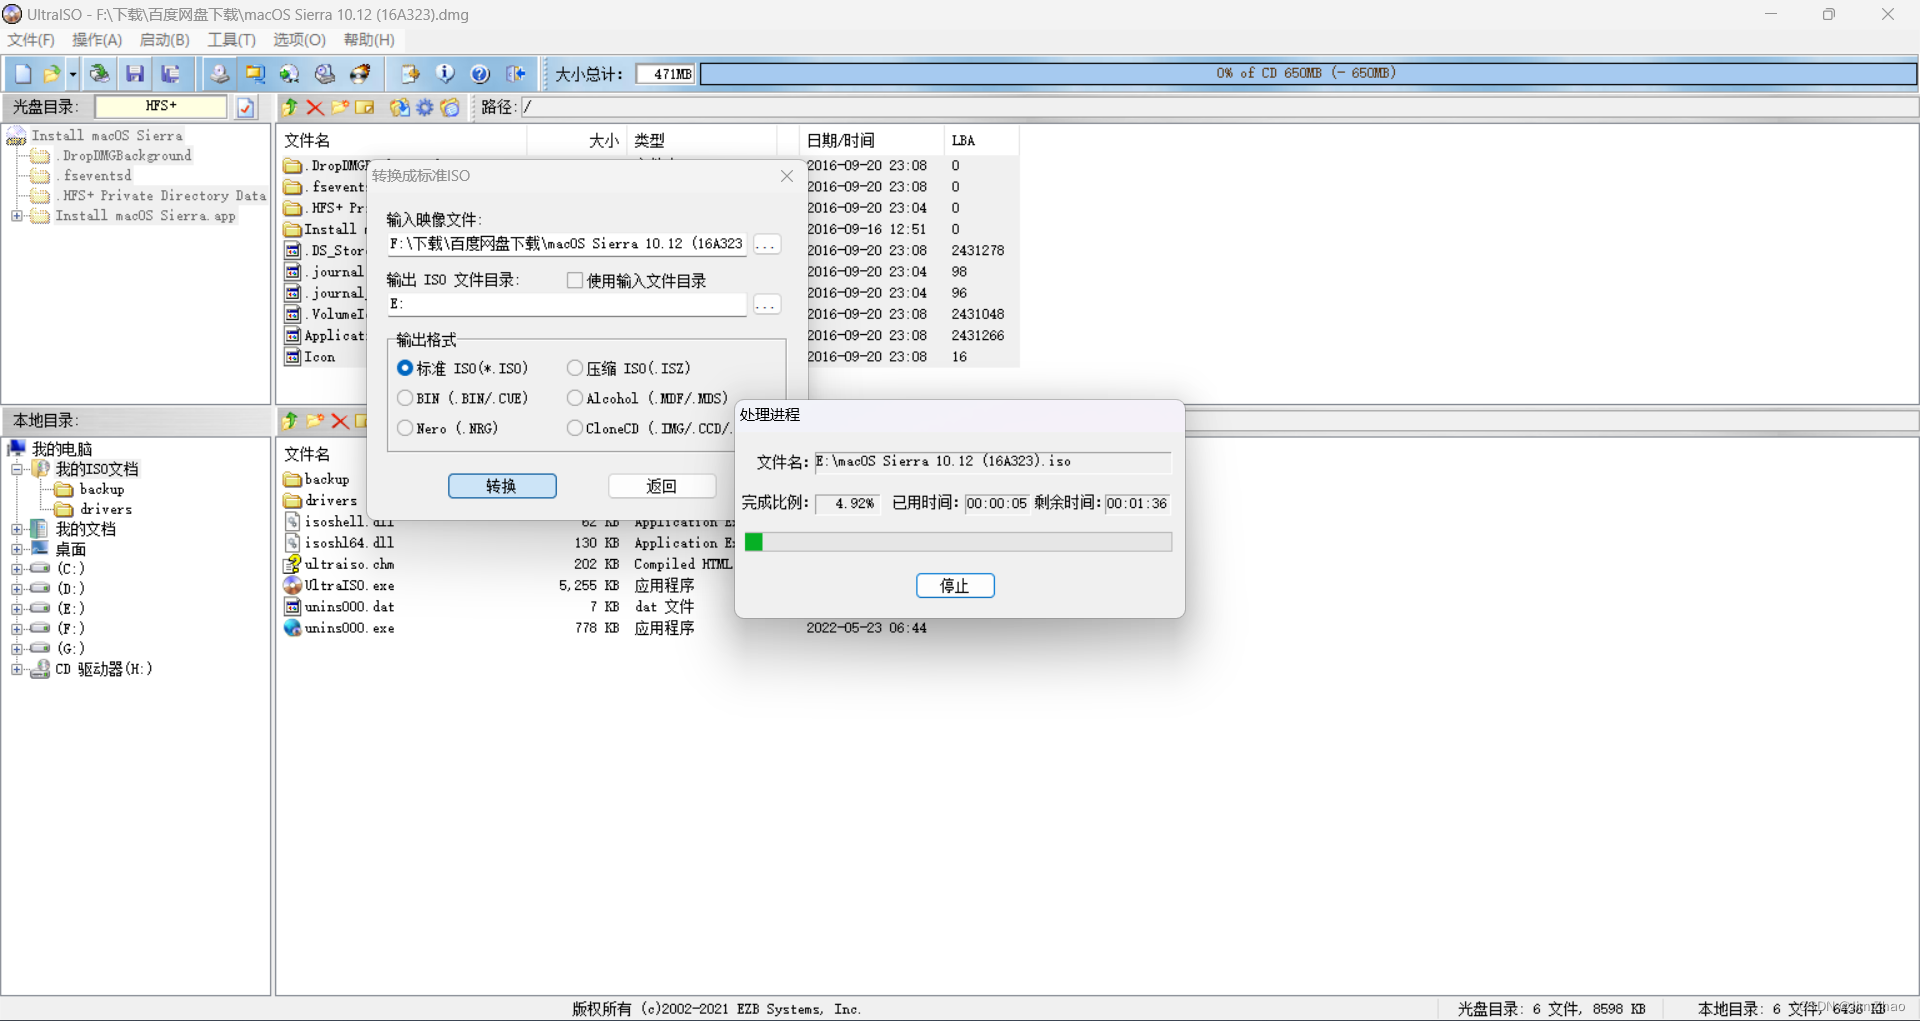Click the disc properties checkmark icon

(x=246, y=107)
